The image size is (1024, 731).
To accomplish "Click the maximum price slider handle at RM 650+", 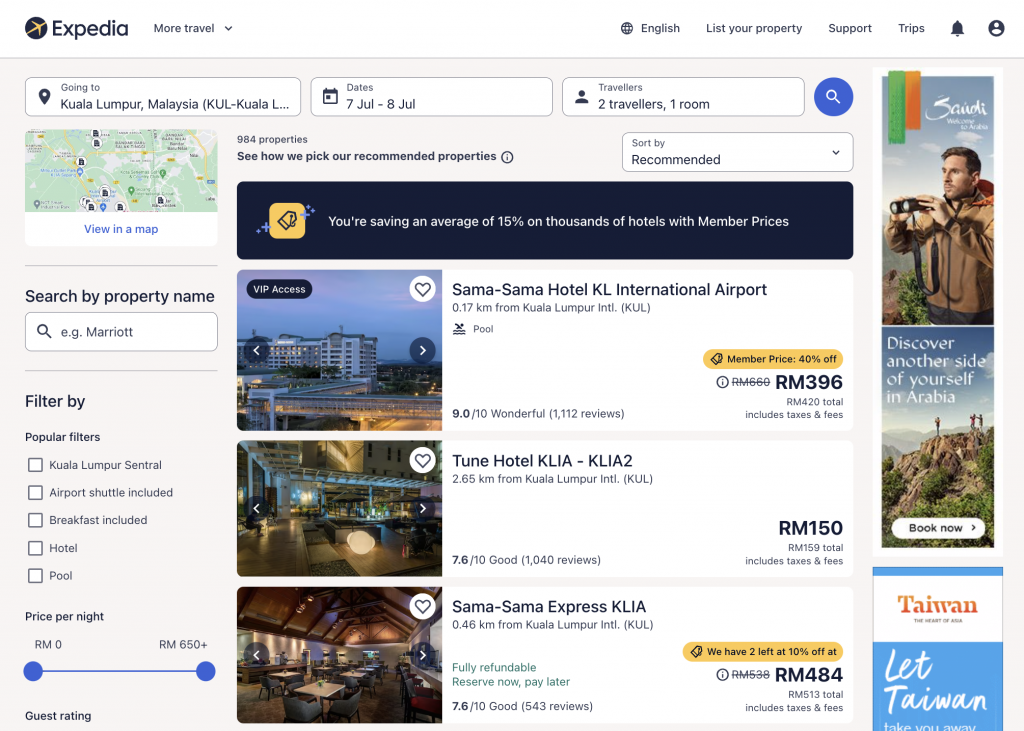I will click(x=206, y=671).
